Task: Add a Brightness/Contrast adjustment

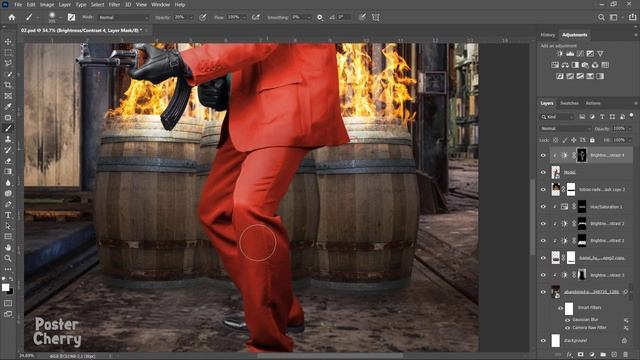Action: 560,53
